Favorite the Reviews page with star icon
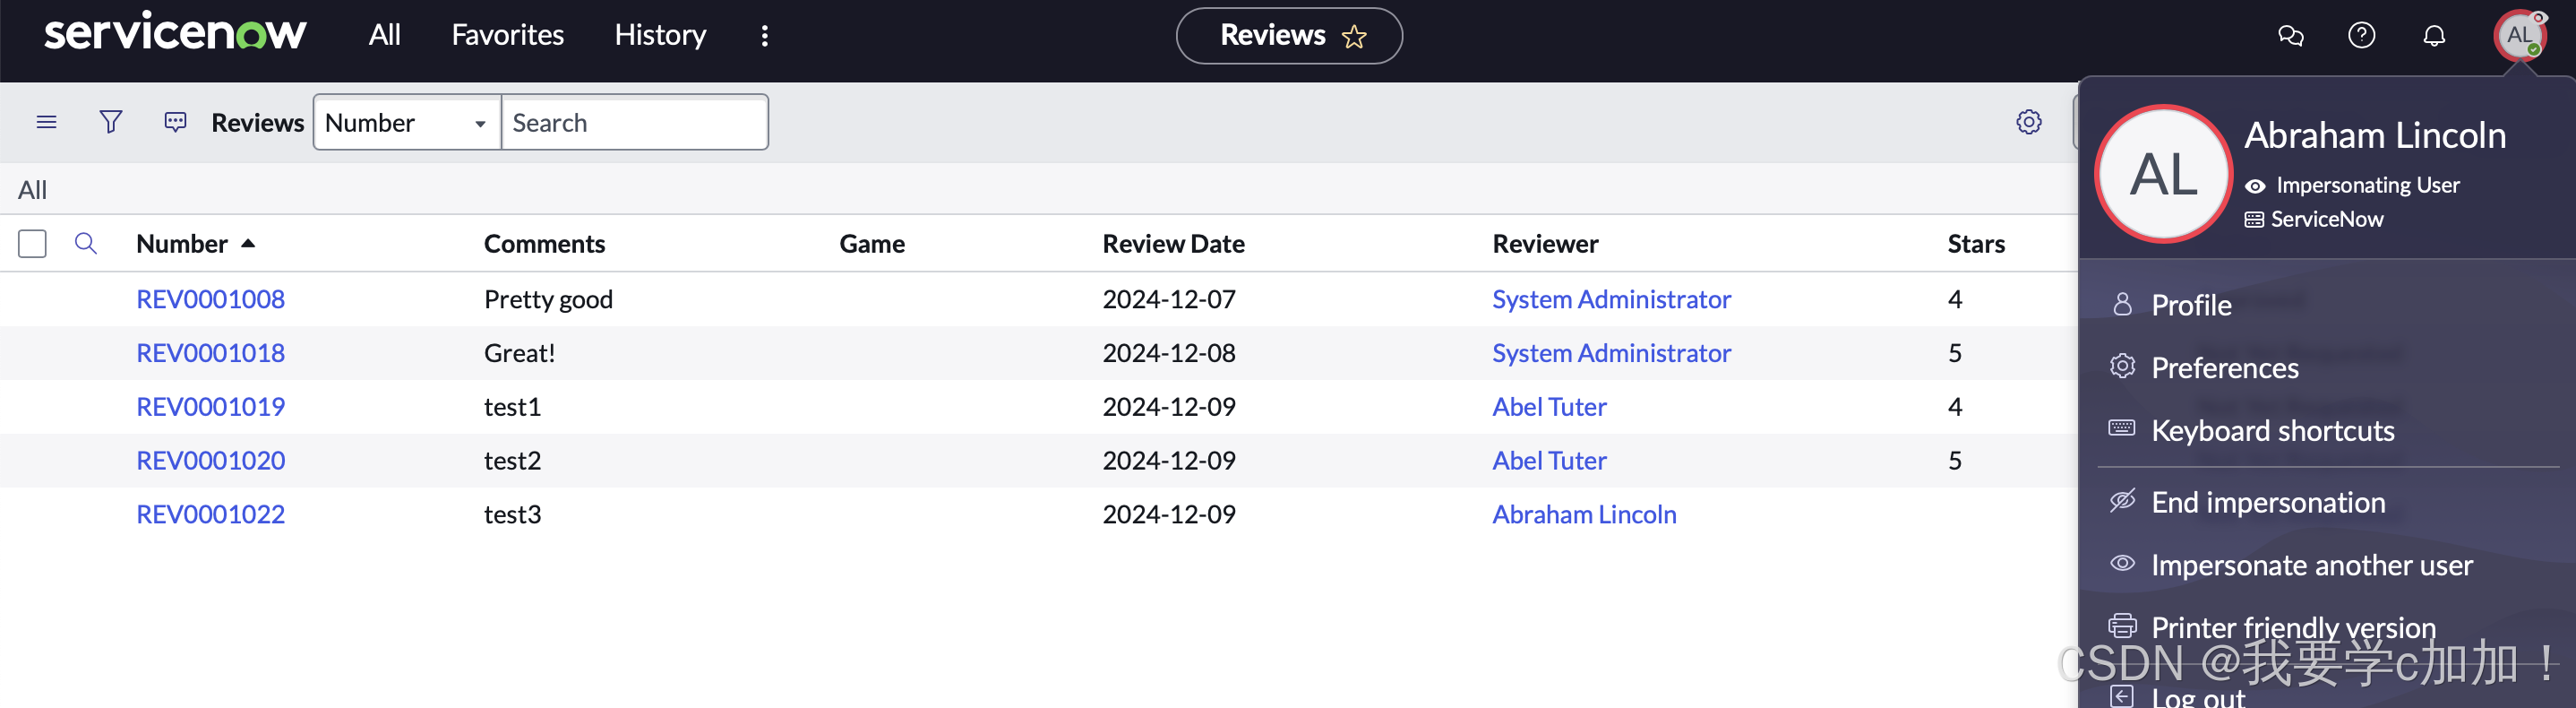2576x708 pixels. pyautogui.click(x=1354, y=37)
